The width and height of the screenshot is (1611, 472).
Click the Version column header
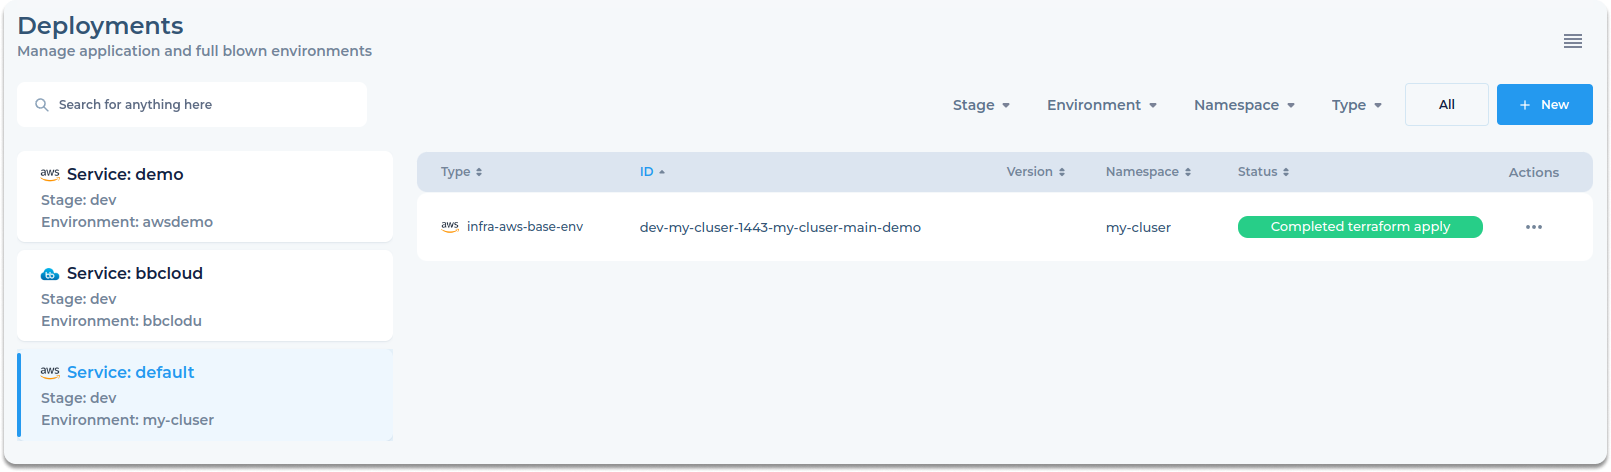point(1029,172)
